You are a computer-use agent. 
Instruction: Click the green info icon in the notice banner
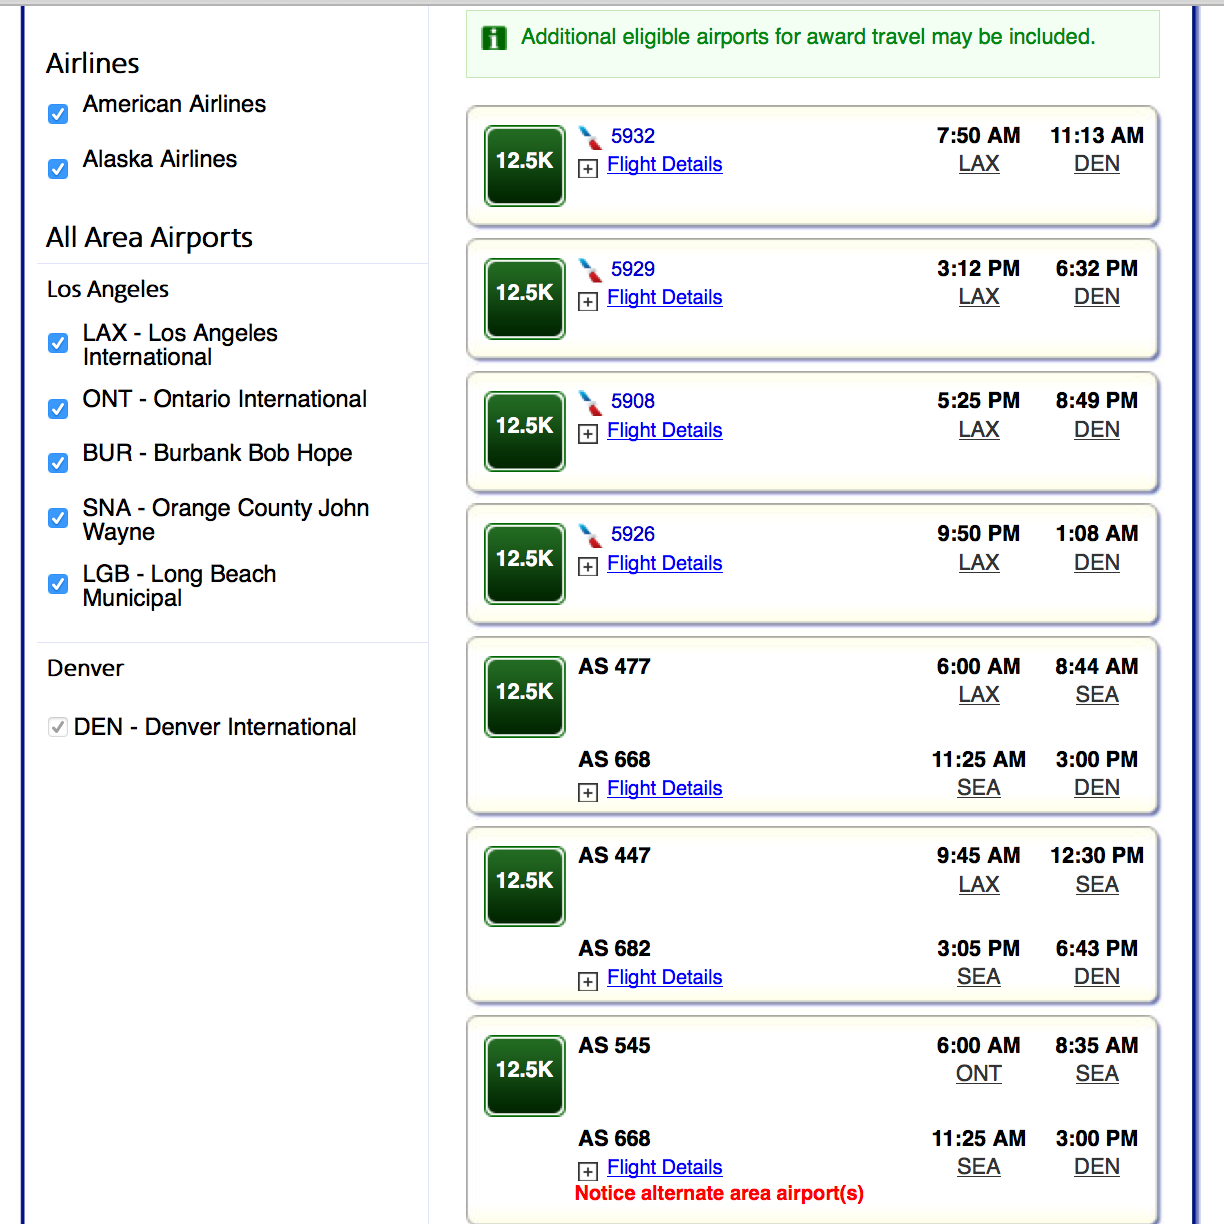pyautogui.click(x=494, y=38)
